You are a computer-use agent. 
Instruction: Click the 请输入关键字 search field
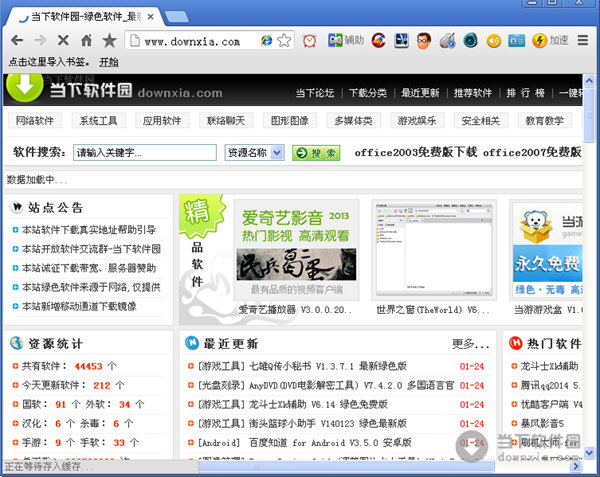tap(145, 153)
